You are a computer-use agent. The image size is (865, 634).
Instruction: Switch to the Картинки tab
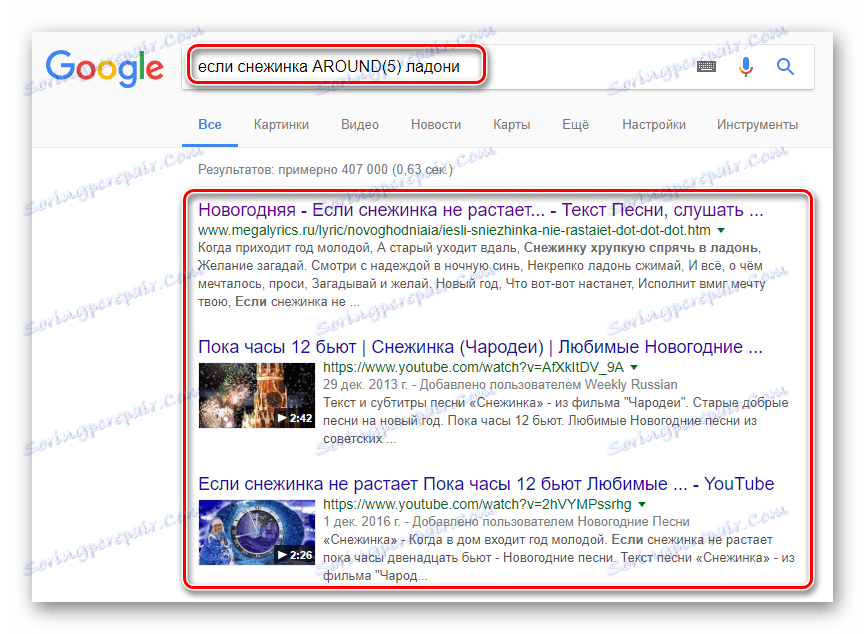point(281,125)
